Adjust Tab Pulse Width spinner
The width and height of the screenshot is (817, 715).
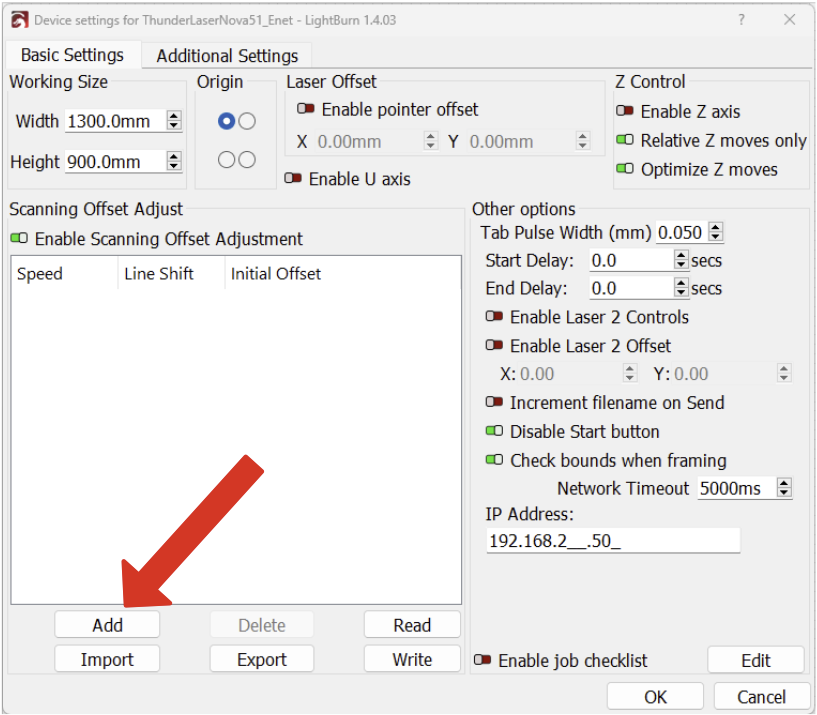pyautogui.click(x=714, y=233)
